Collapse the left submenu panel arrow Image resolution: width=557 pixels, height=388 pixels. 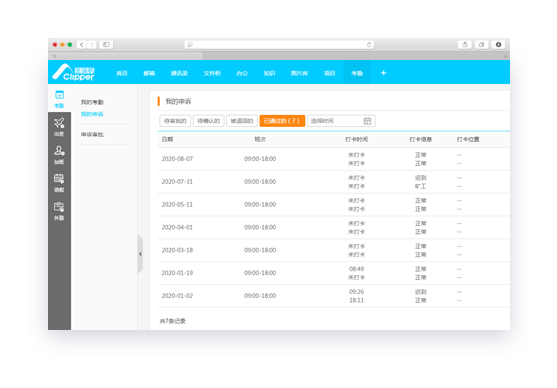(140, 254)
